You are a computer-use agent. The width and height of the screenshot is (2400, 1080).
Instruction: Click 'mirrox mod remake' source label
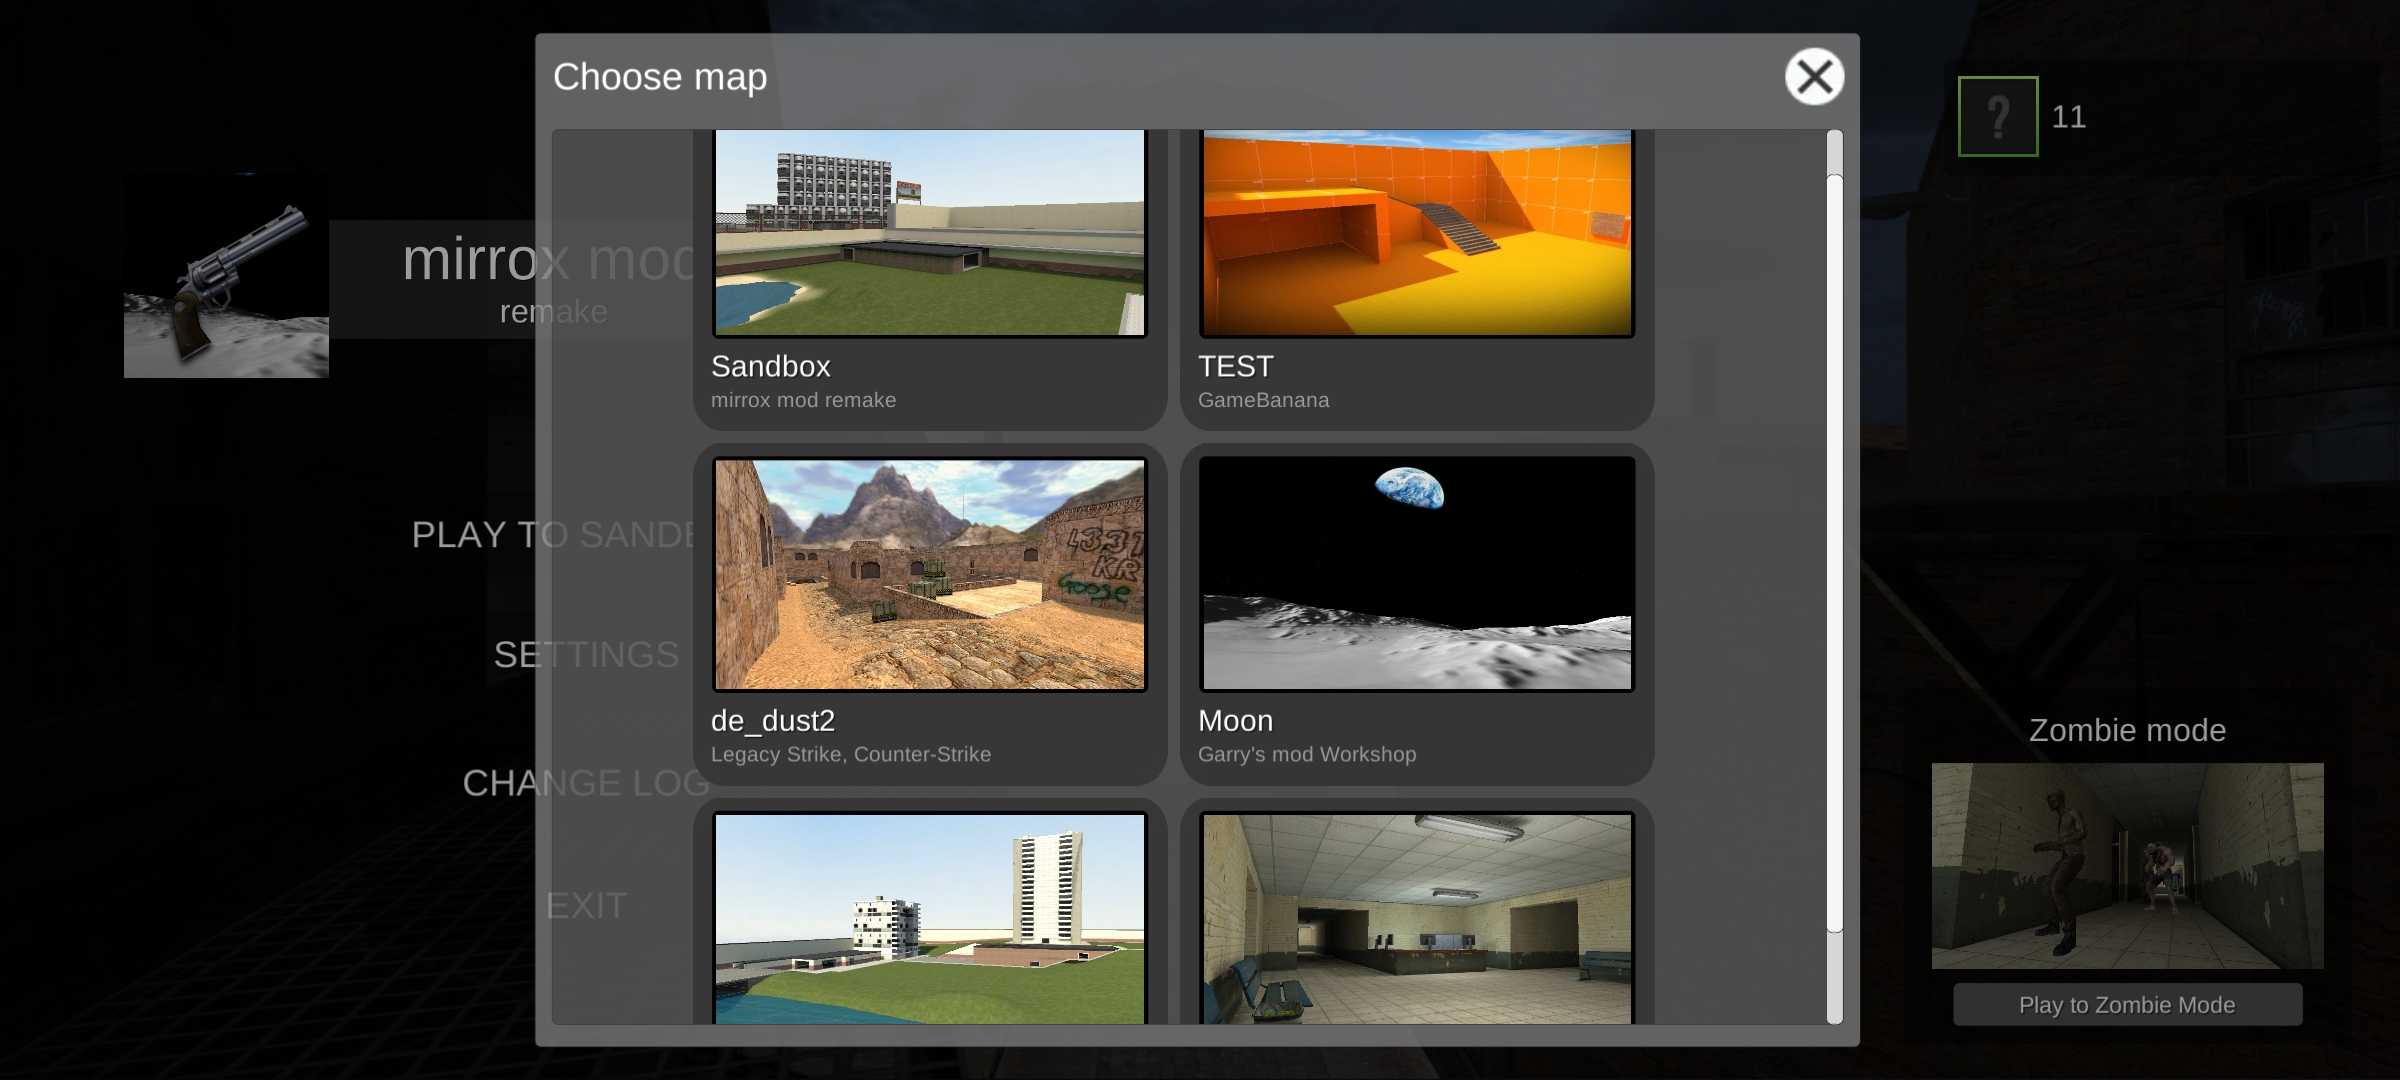pos(803,400)
